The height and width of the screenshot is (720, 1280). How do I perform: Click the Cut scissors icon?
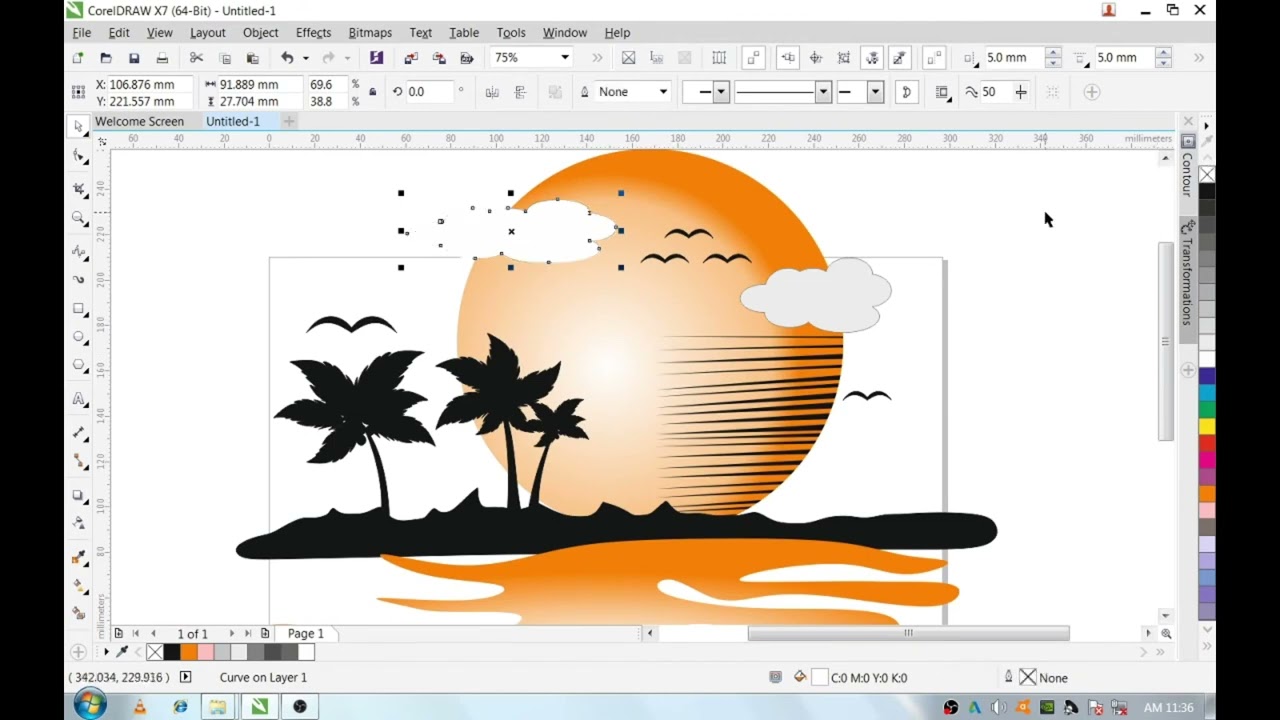(197, 58)
